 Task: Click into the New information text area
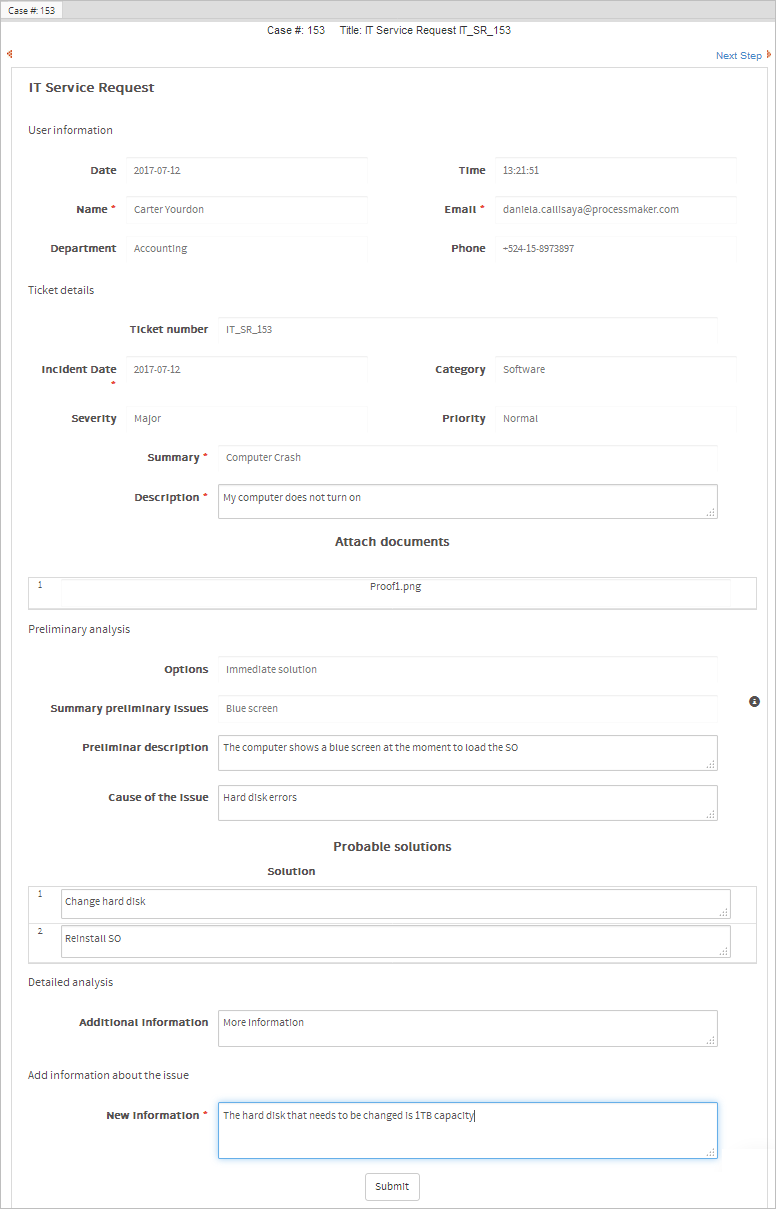coord(467,1130)
